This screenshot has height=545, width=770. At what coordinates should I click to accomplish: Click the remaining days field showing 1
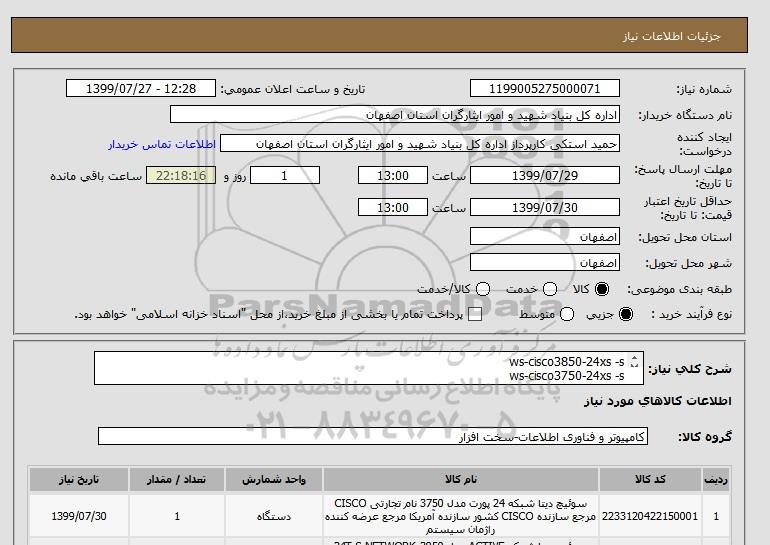pyautogui.click(x=285, y=175)
